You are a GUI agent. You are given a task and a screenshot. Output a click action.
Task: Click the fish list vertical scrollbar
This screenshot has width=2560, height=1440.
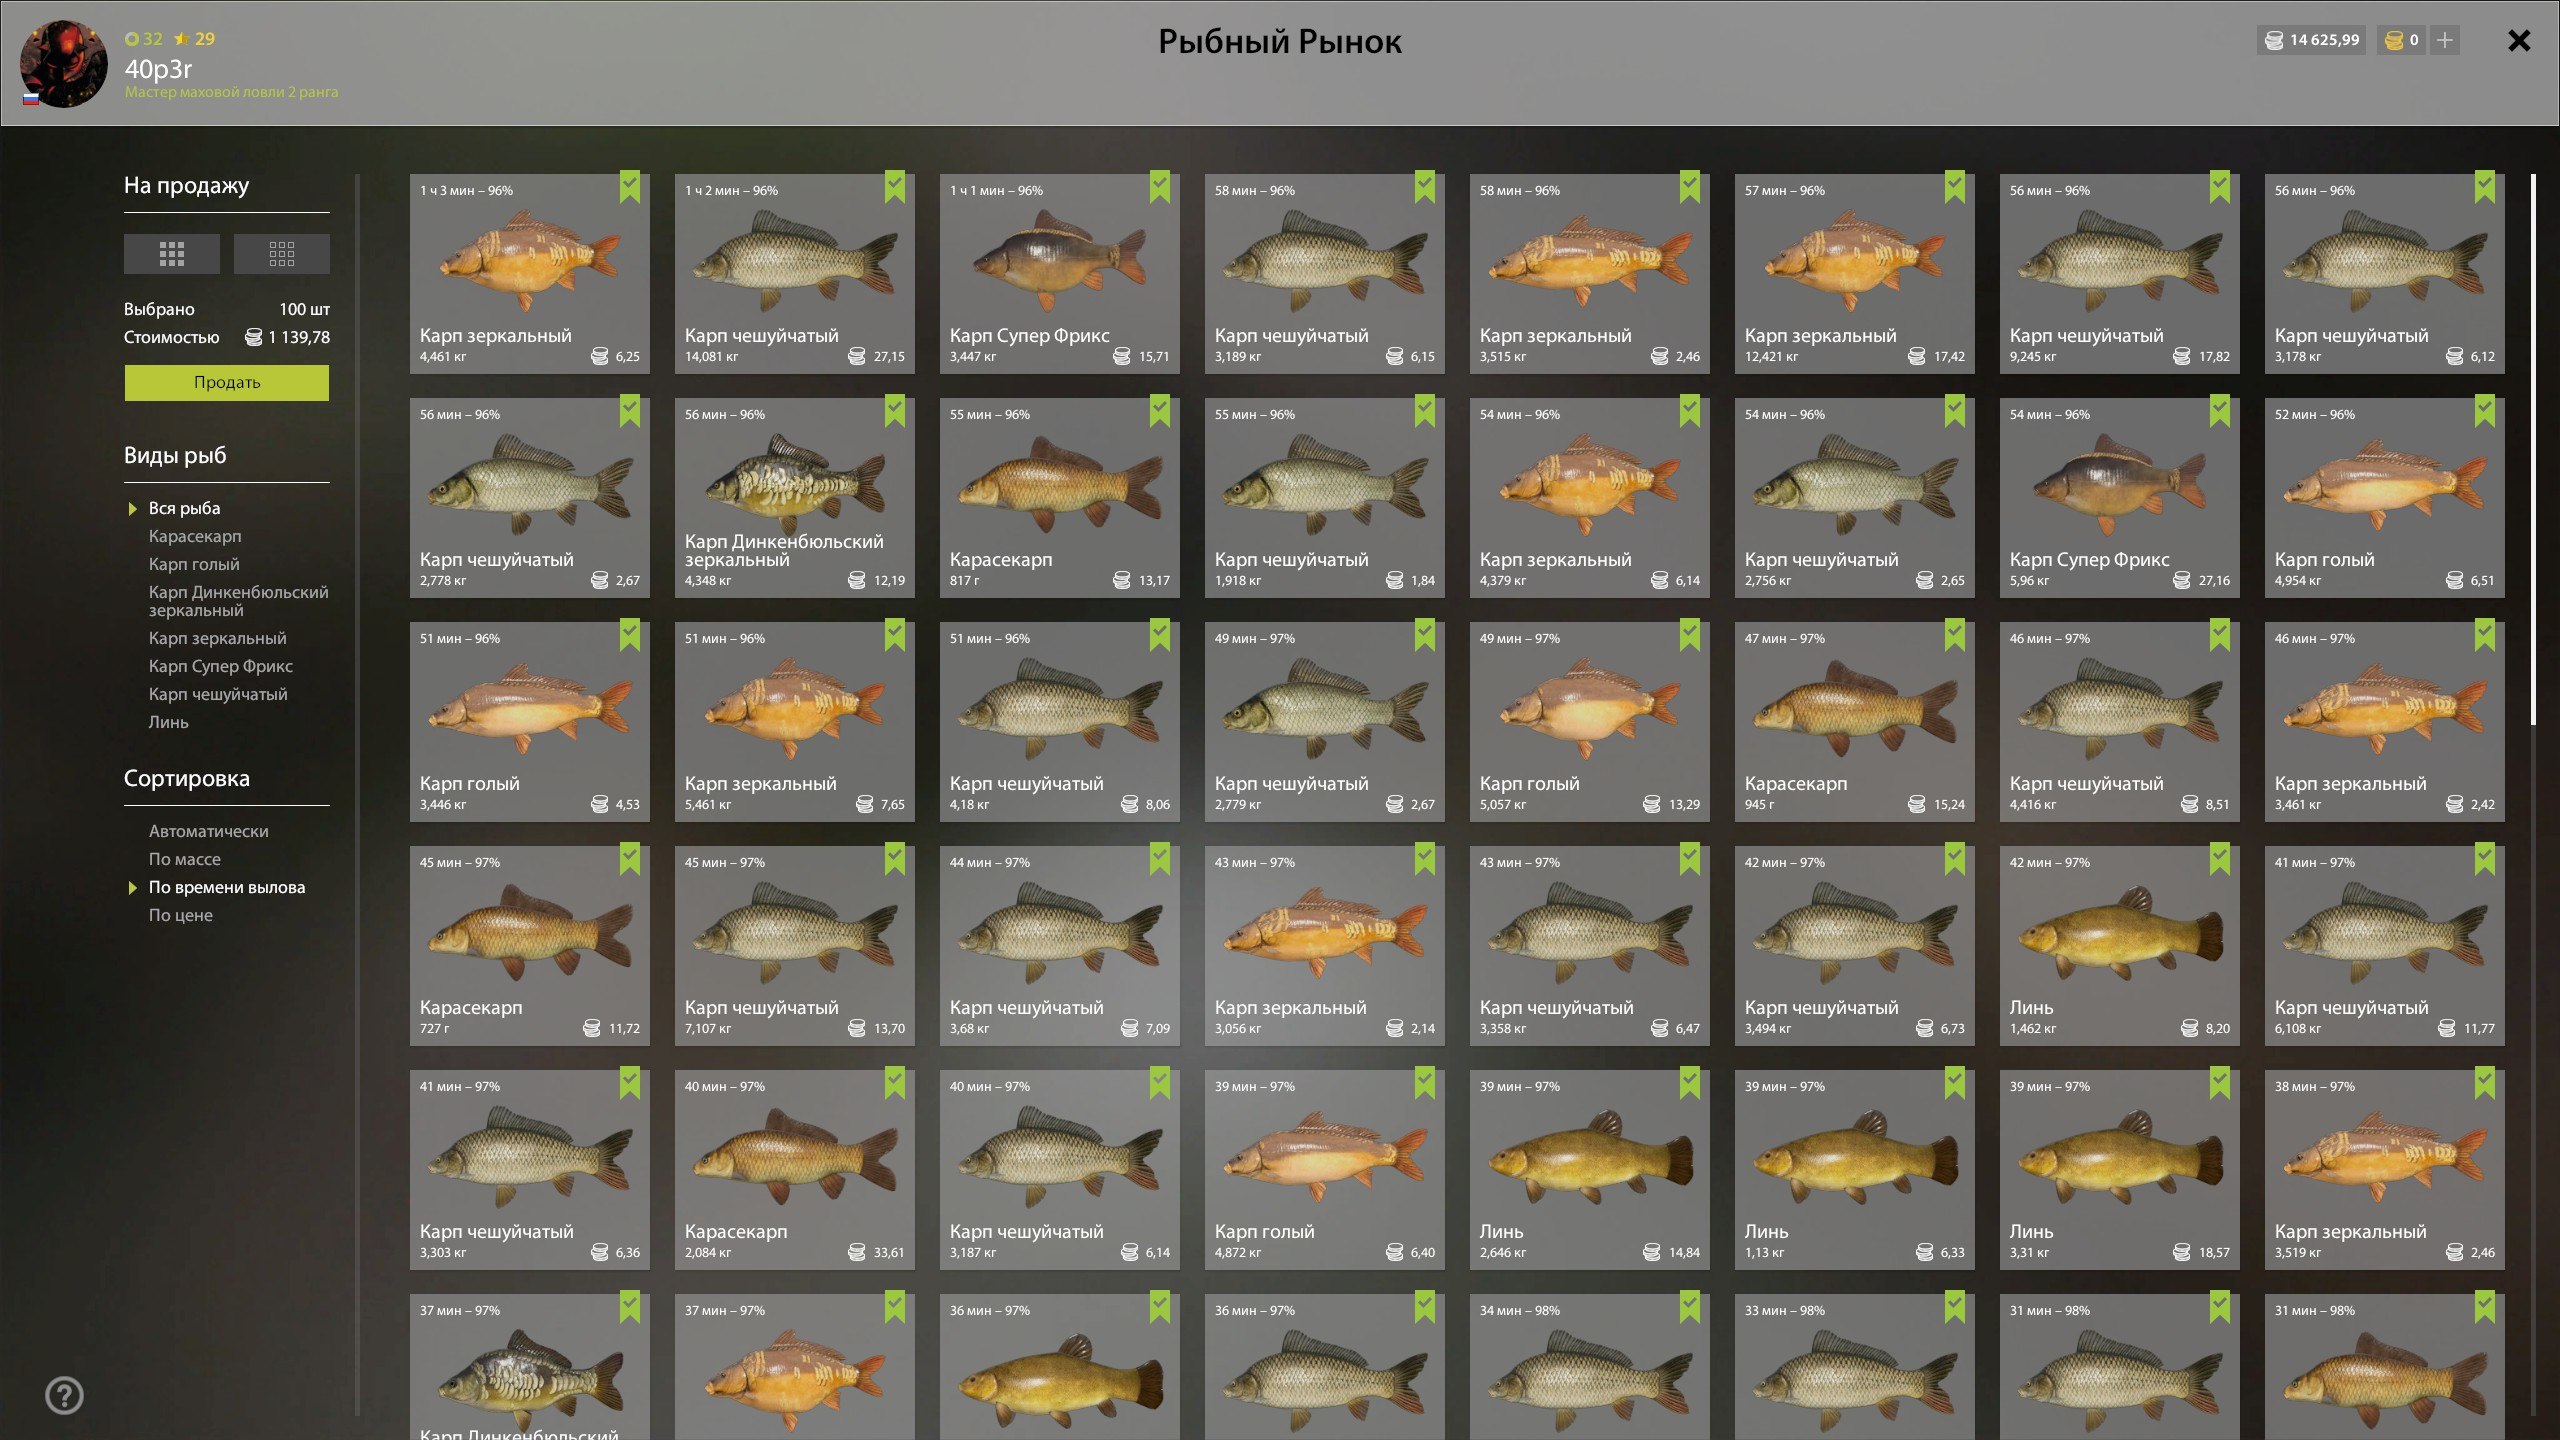[x=2533, y=449]
